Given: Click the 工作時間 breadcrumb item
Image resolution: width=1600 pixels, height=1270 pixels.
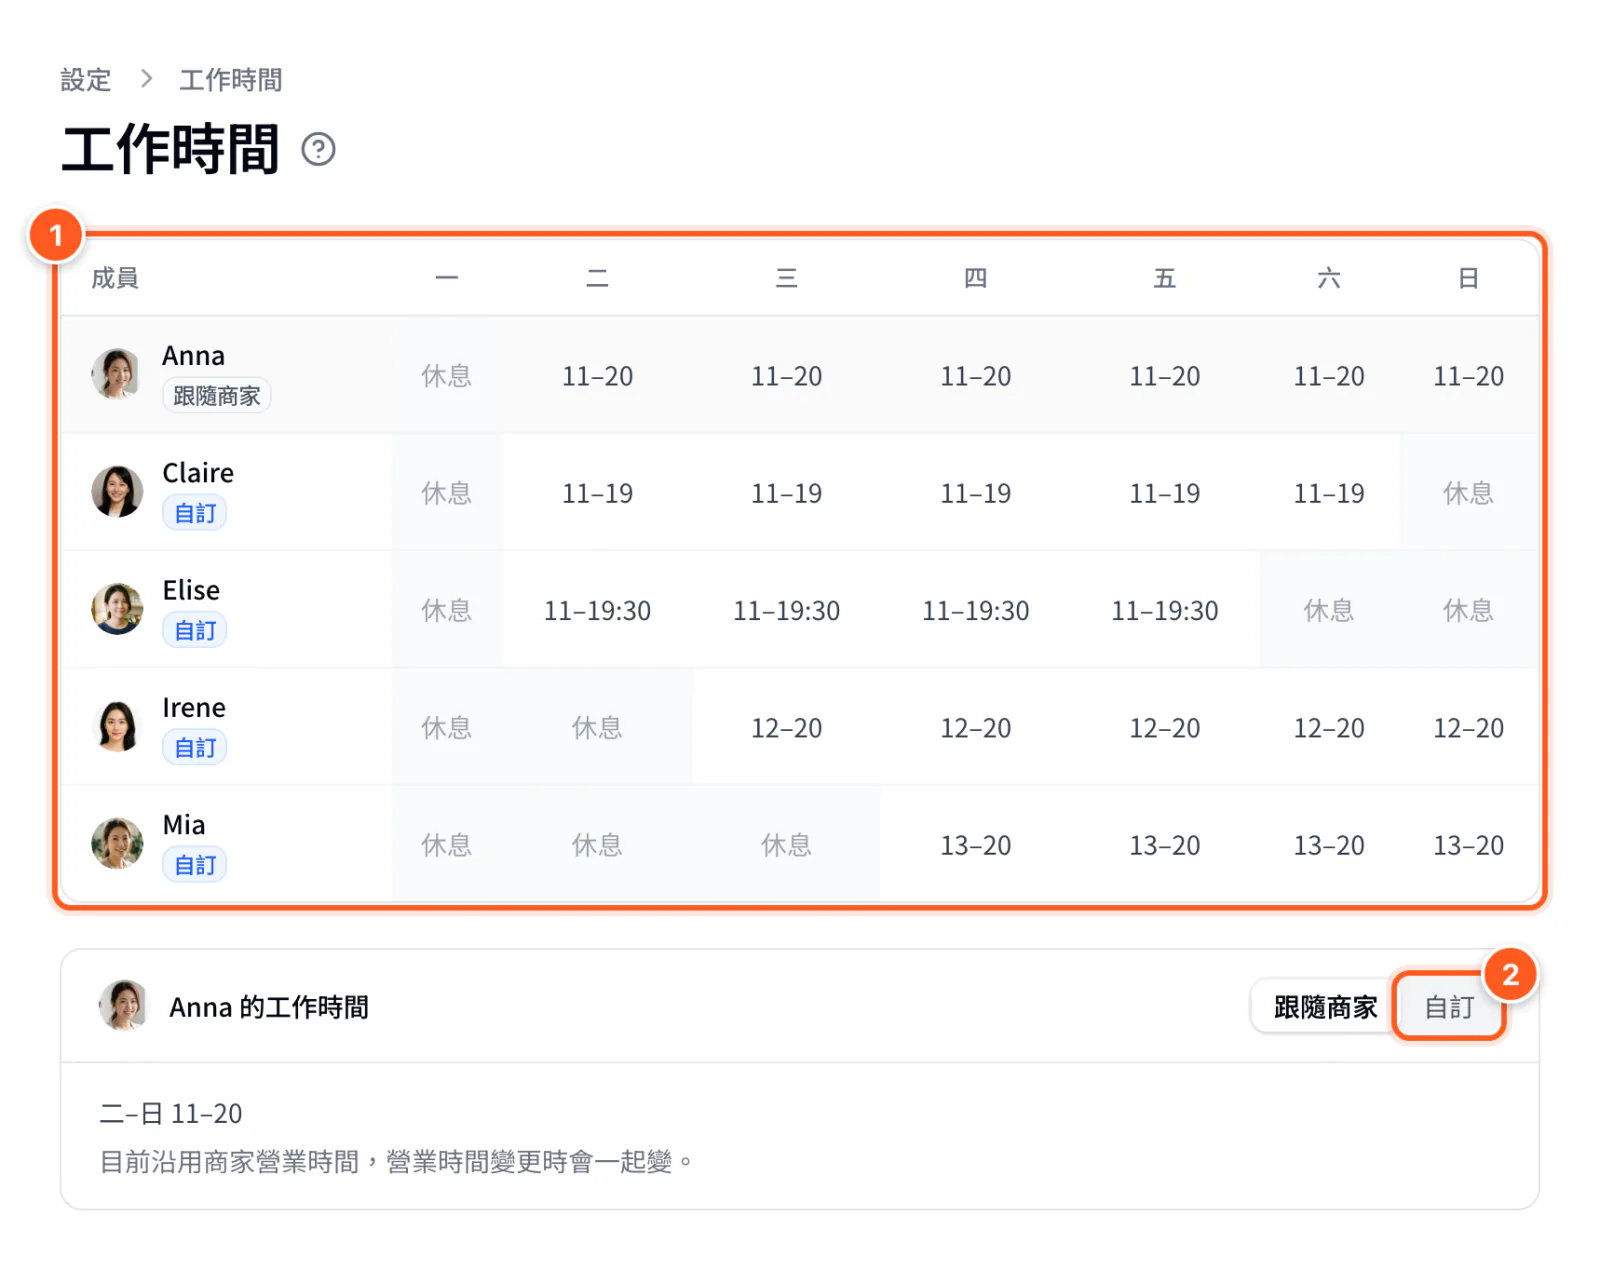Looking at the screenshot, I should [230, 80].
